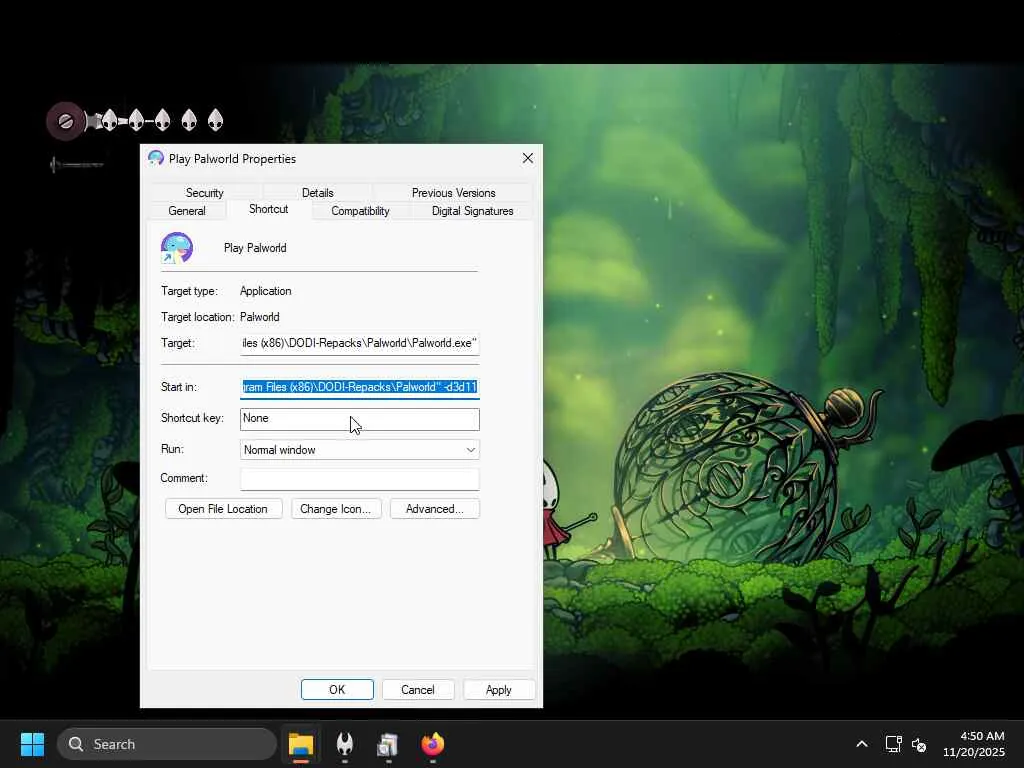Open the clock and date panel

click(974, 744)
